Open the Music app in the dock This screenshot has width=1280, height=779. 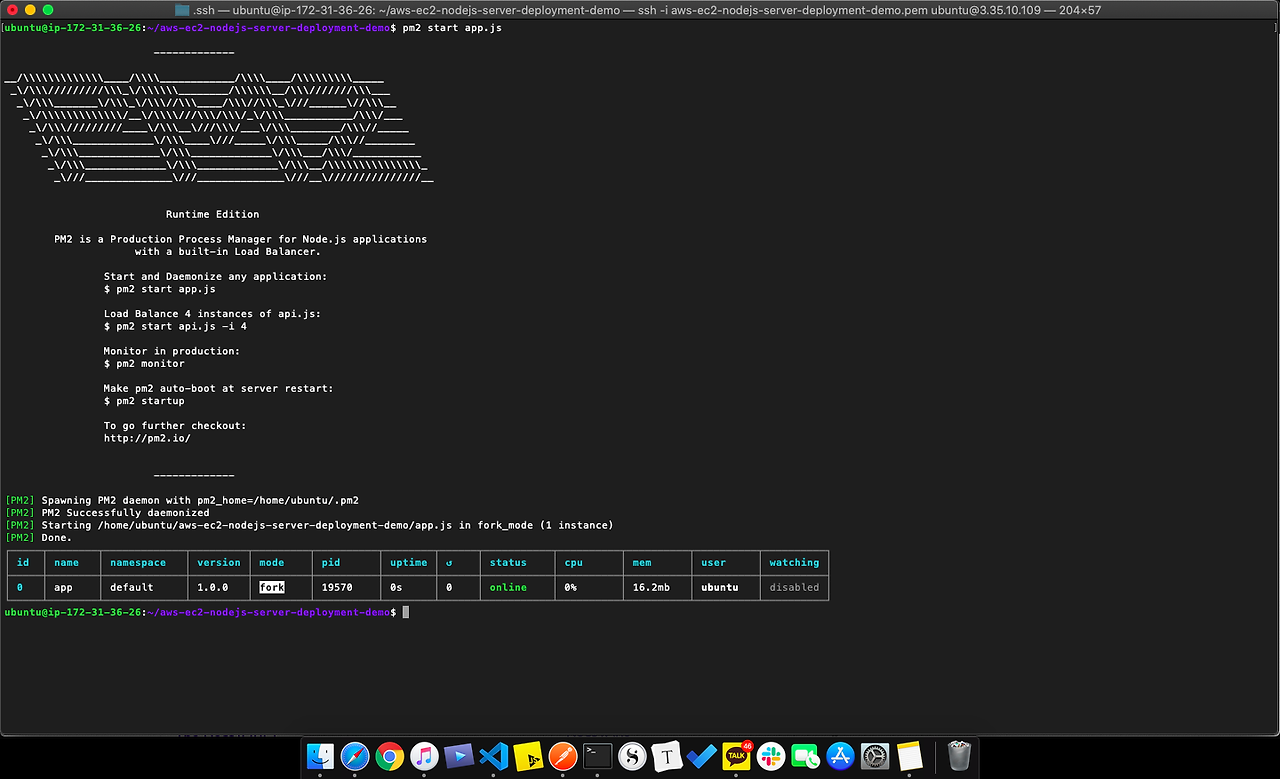coord(424,756)
